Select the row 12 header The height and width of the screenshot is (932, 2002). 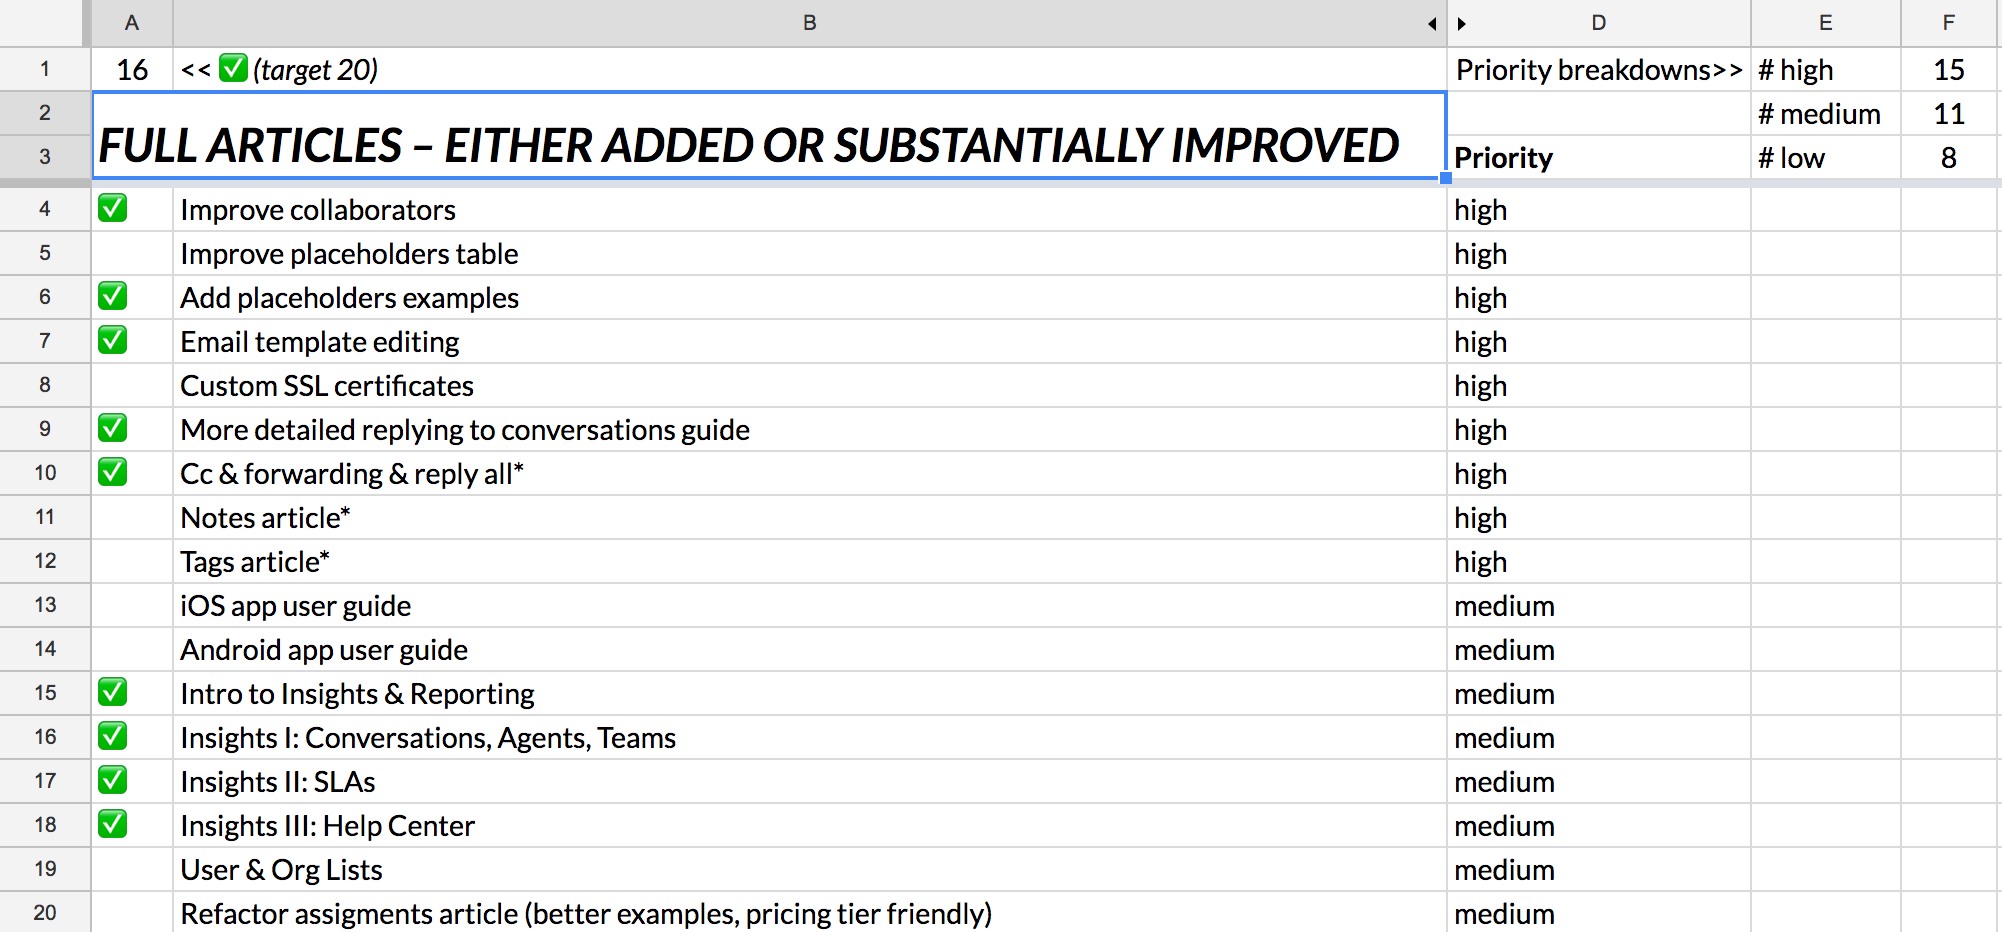click(45, 561)
